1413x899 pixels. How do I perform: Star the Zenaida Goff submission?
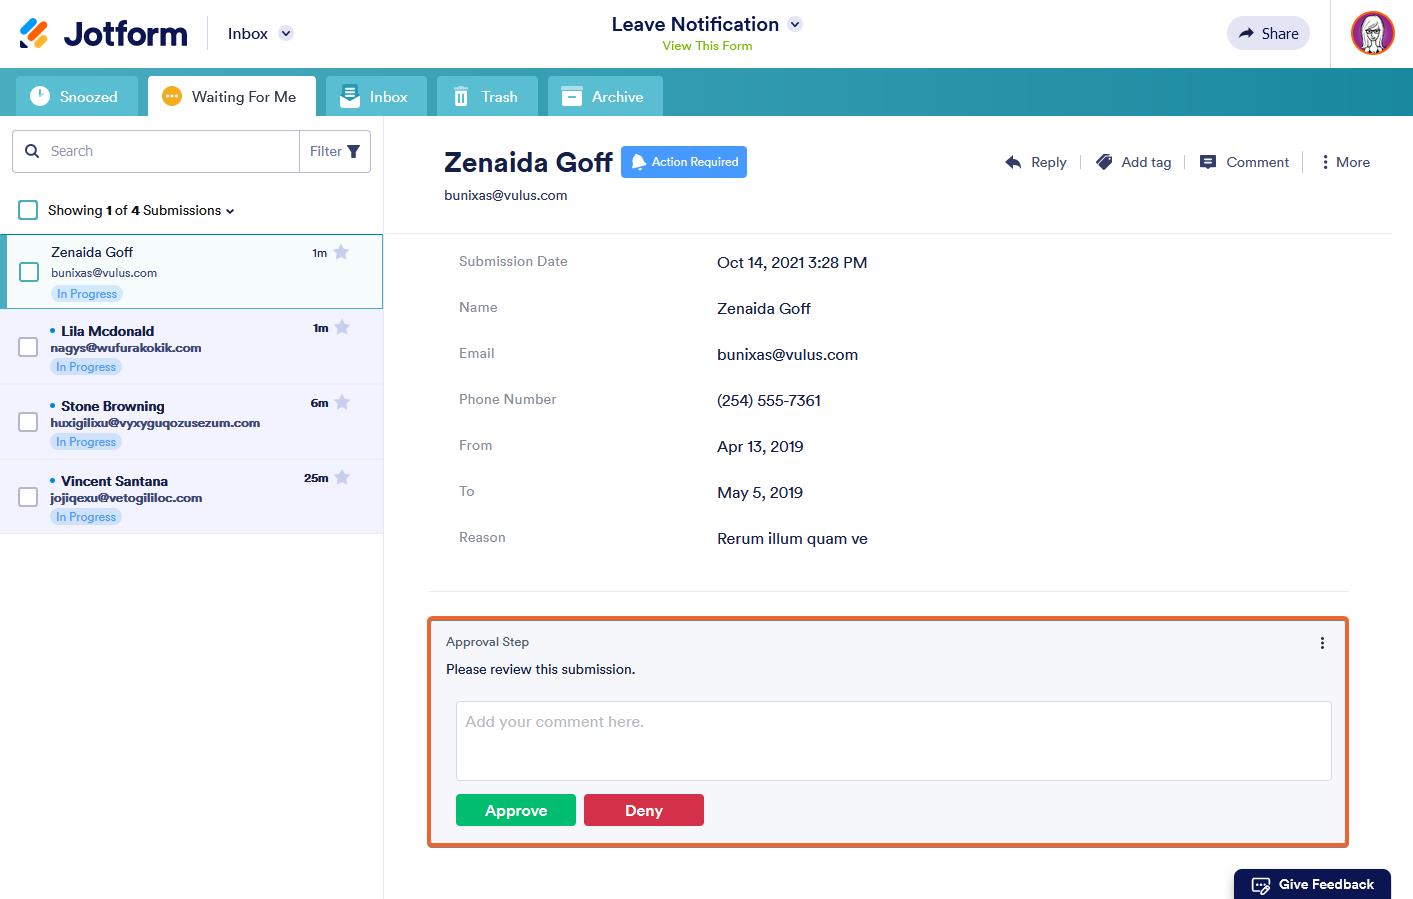342,253
